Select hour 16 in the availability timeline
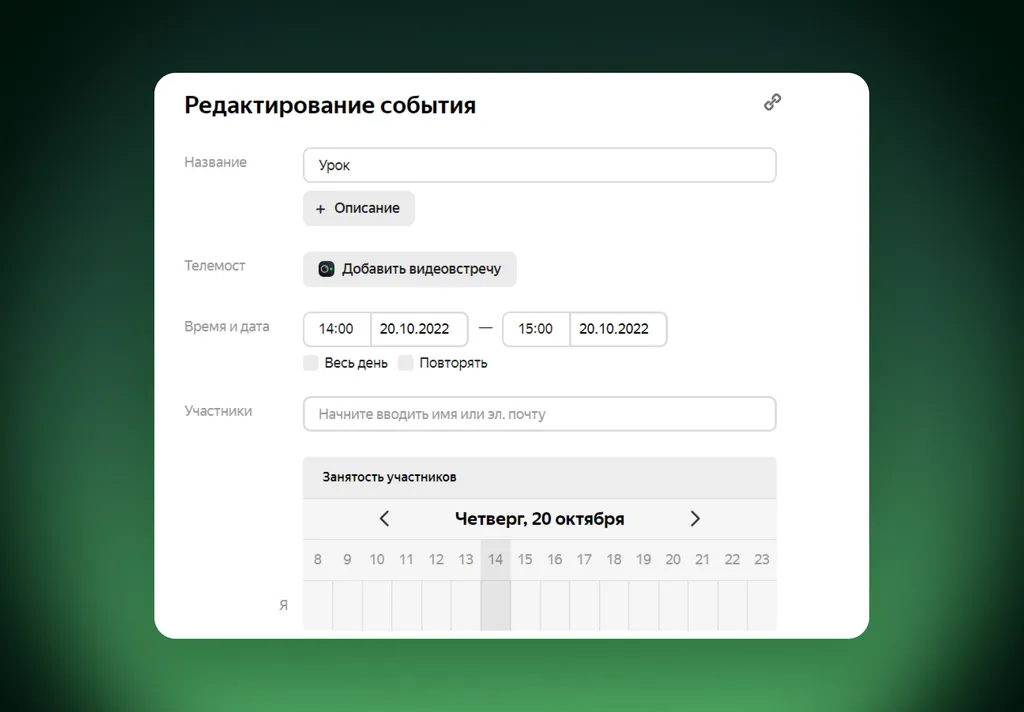The width and height of the screenshot is (1024, 712). tap(554, 560)
